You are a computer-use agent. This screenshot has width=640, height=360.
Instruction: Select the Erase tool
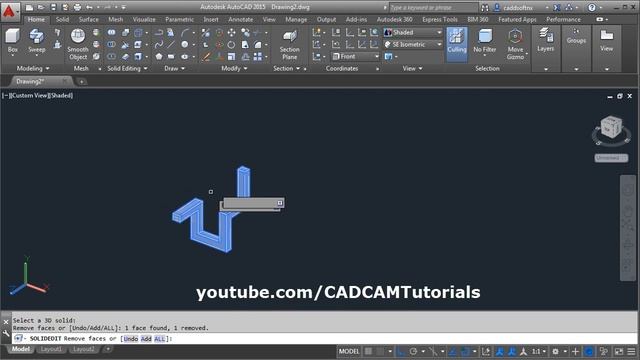pyautogui.click(x=207, y=57)
